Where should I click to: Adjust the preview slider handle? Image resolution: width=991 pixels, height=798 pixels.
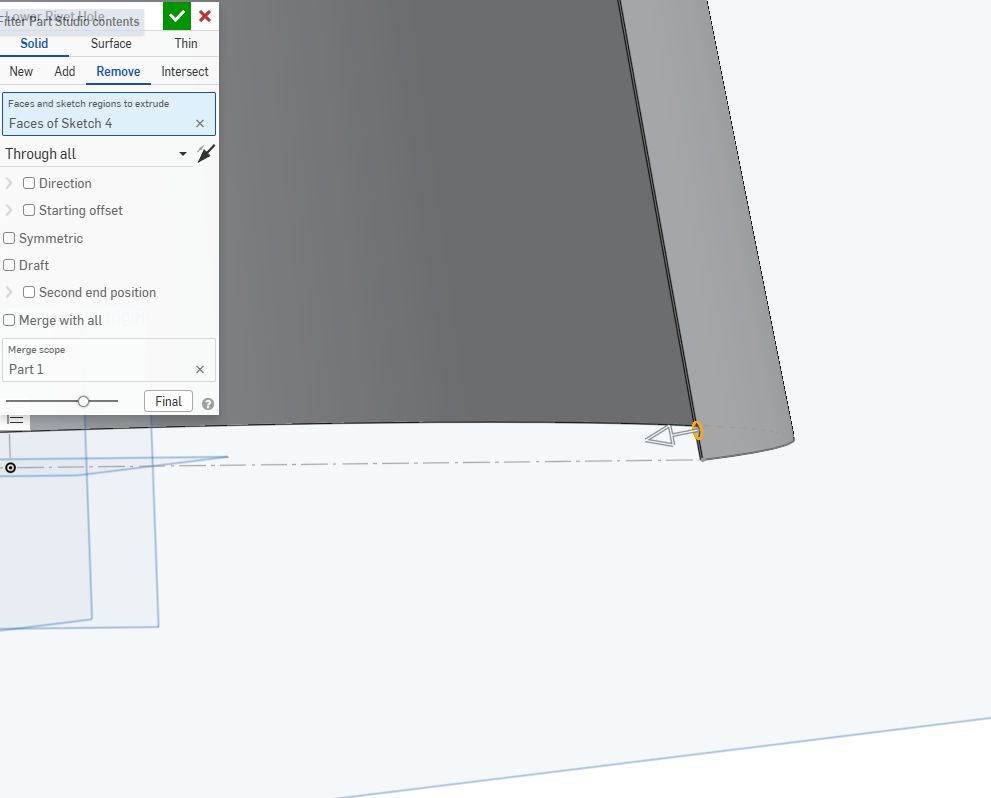pos(83,401)
